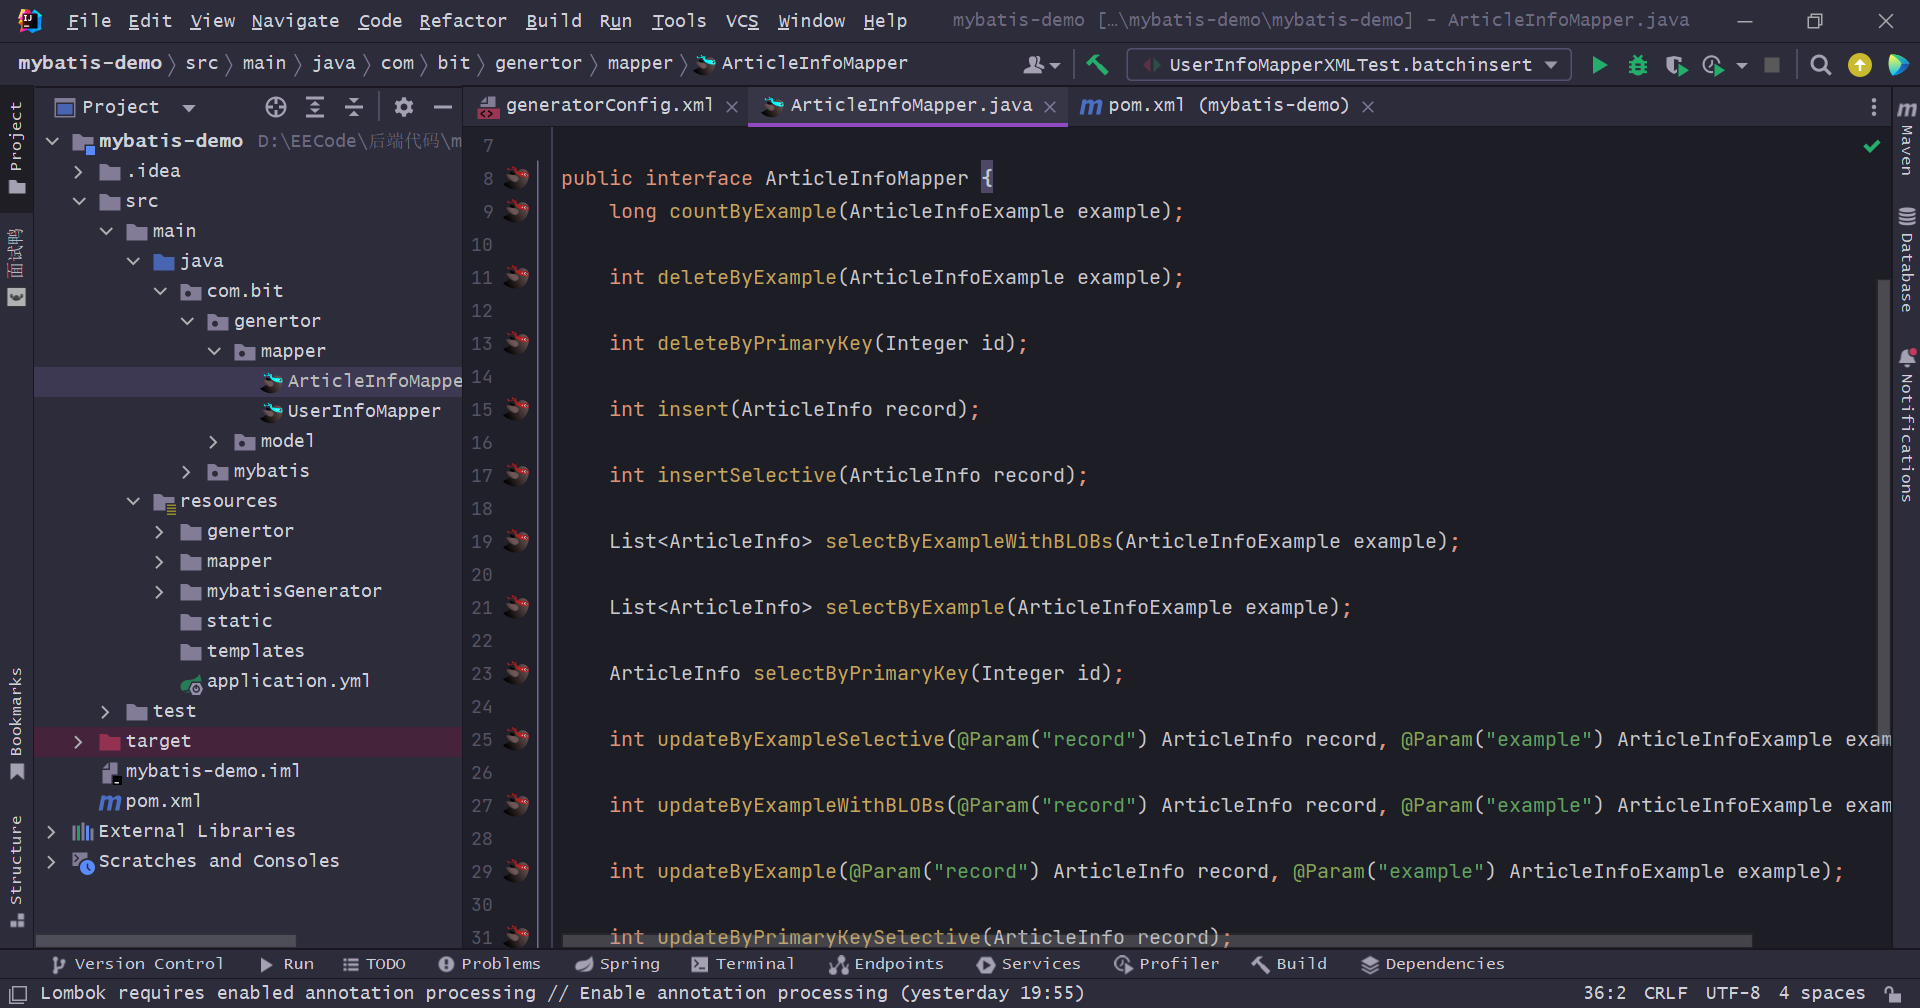Expand External Libraries node
Image resolution: width=1920 pixels, height=1008 pixels.
click(x=52, y=831)
